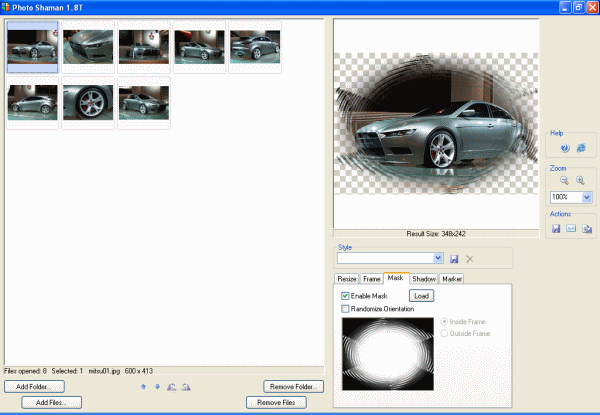
Task: Click the Add Folder button
Action: (x=36, y=386)
